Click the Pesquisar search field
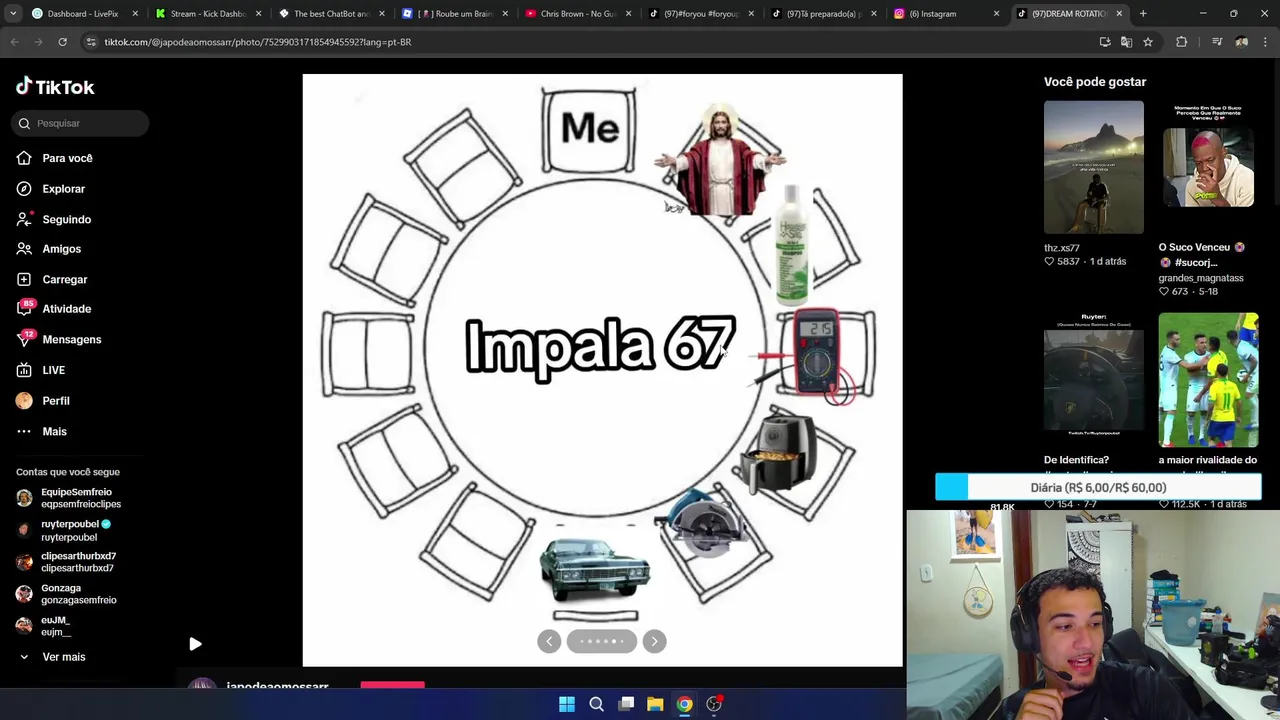Image resolution: width=1280 pixels, height=720 pixels. point(82,123)
